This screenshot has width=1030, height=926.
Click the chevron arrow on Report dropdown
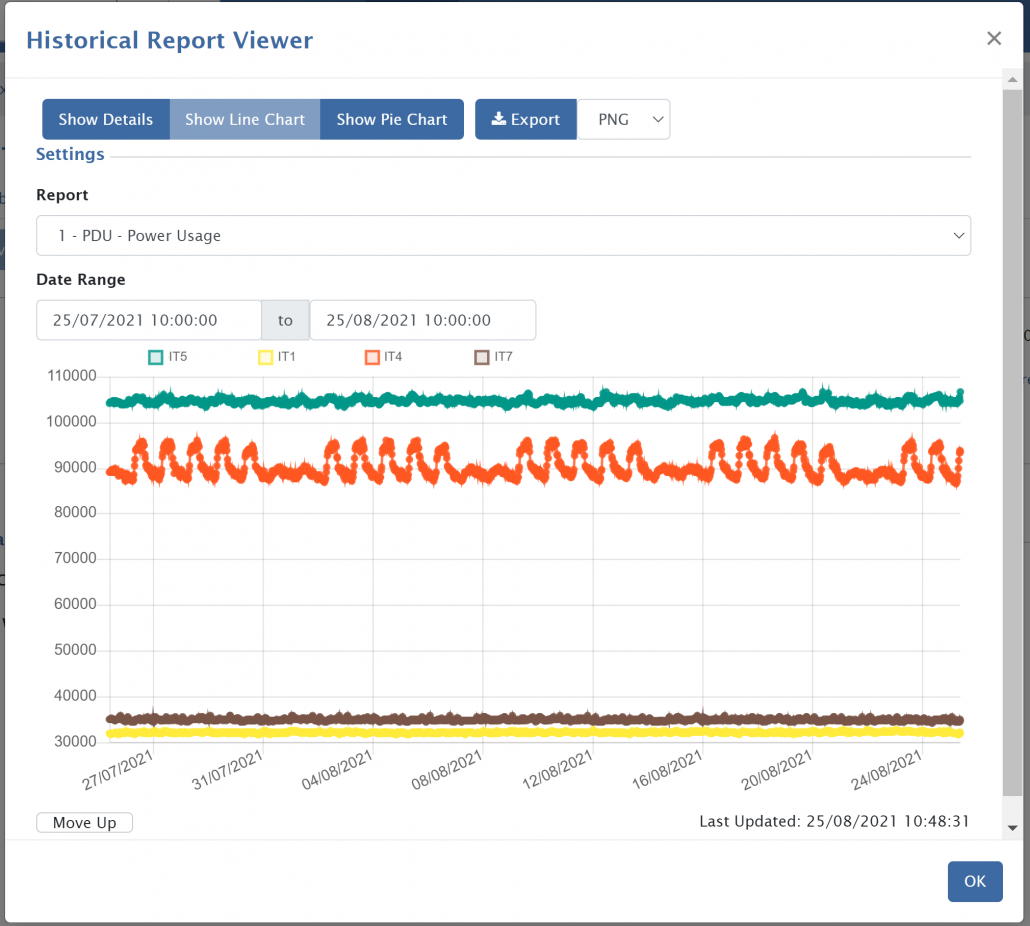(958, 236)
